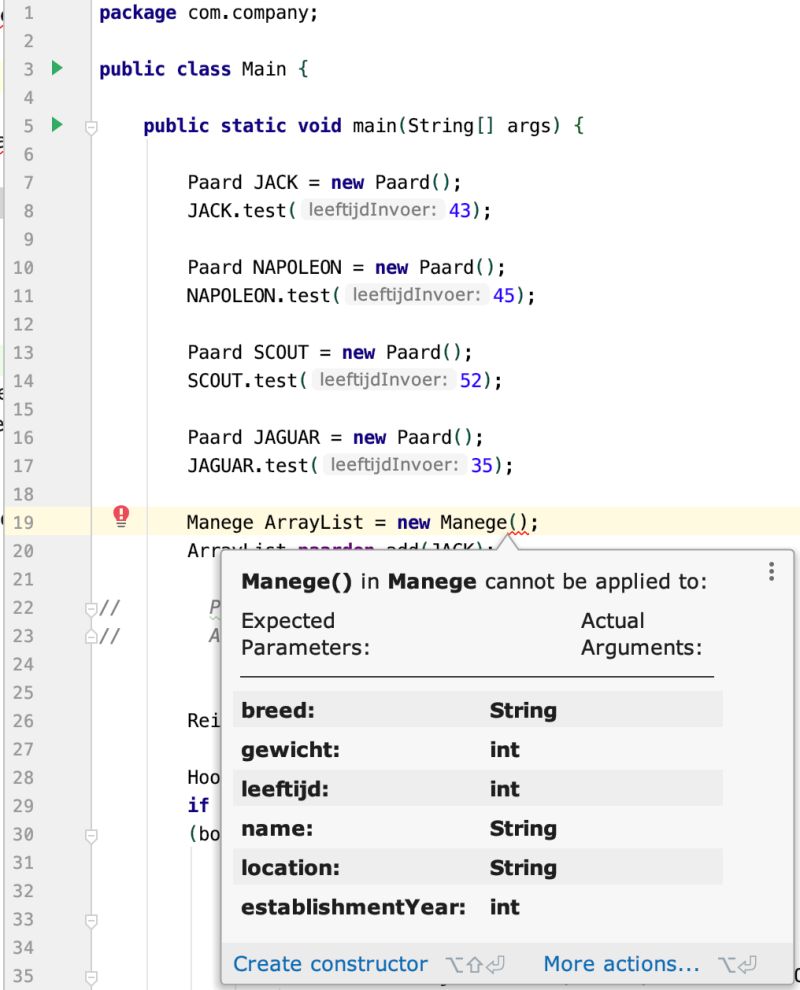Place cursor on the new Manege() call
The width and height of the screenshot is (800, 990).
480,522
